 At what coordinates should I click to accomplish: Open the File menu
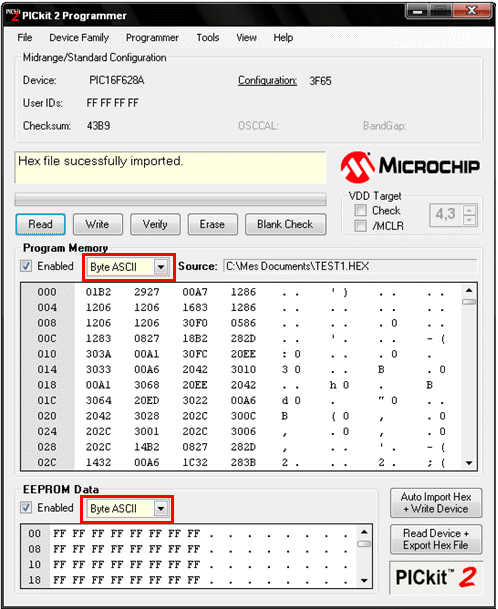pyautogui.click(x=25, y=38)
